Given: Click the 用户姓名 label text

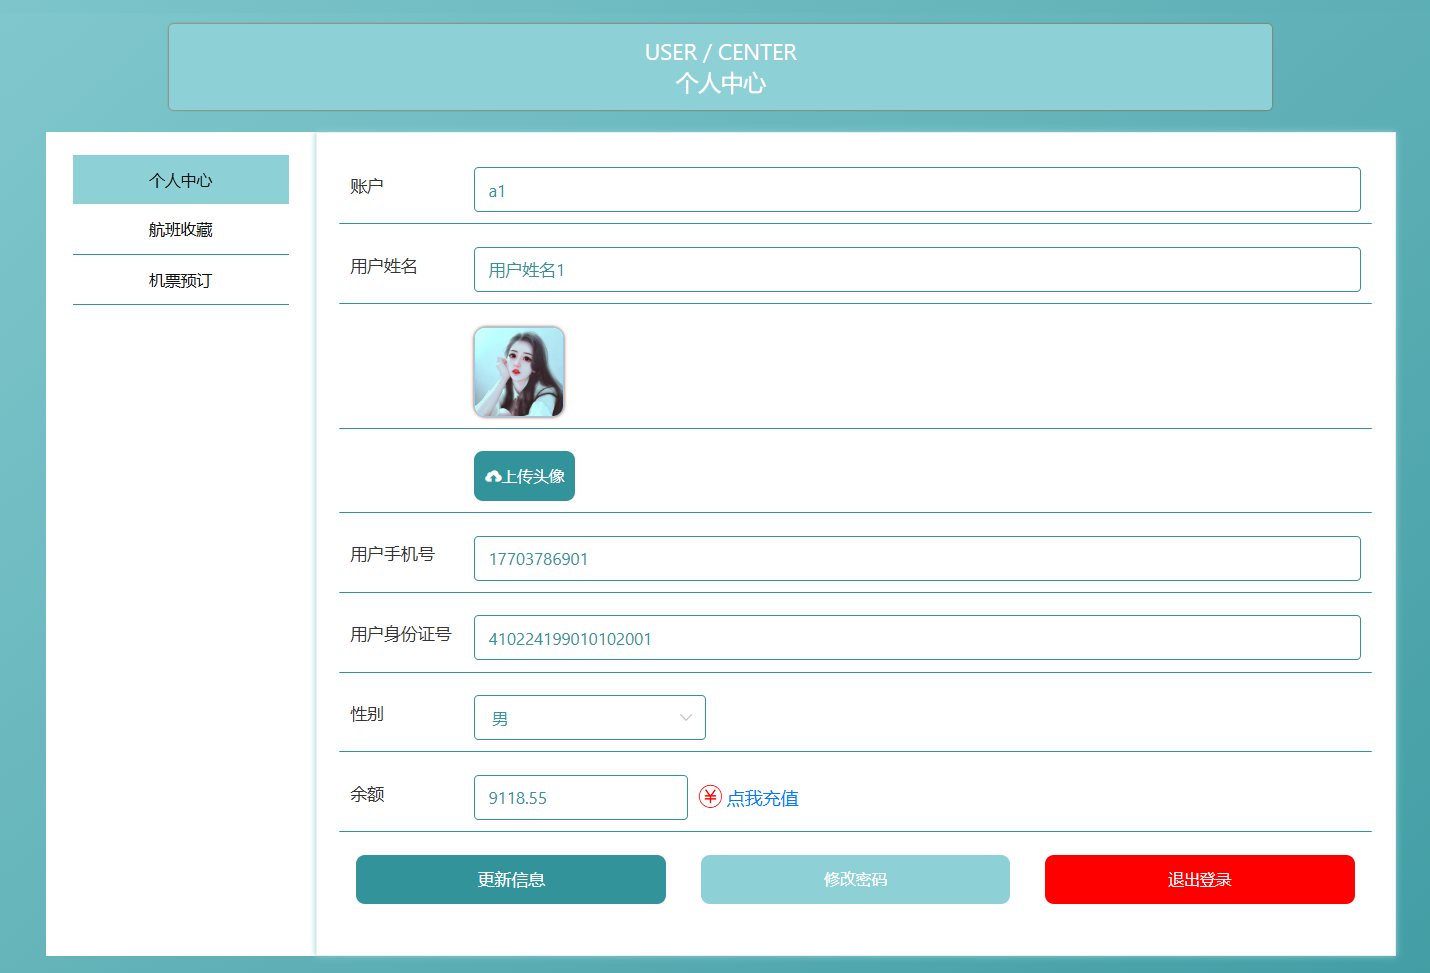Looking at the screenshot, I should click(x=384, y=266).
